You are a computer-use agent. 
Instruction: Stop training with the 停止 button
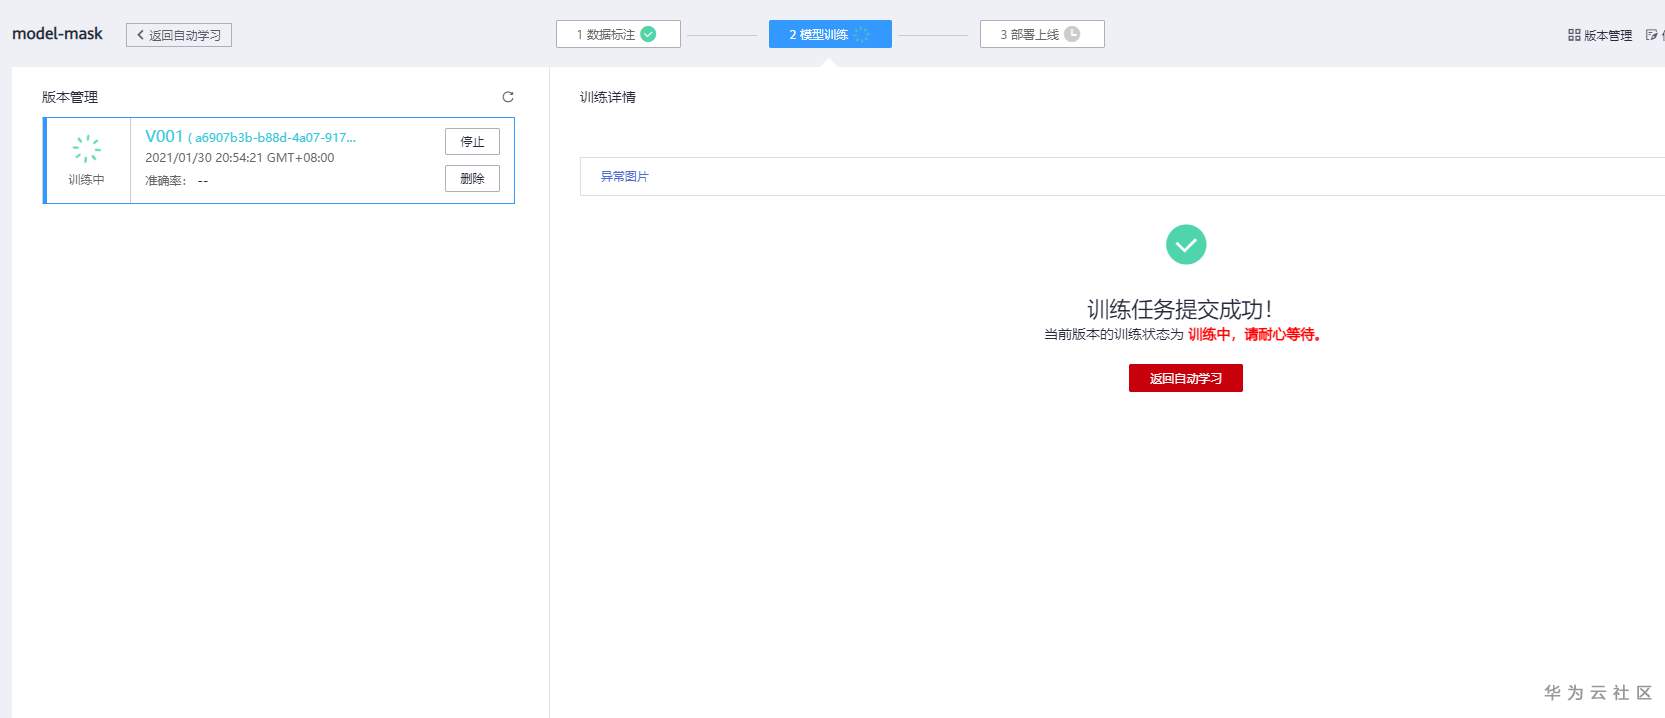[472, 142]
